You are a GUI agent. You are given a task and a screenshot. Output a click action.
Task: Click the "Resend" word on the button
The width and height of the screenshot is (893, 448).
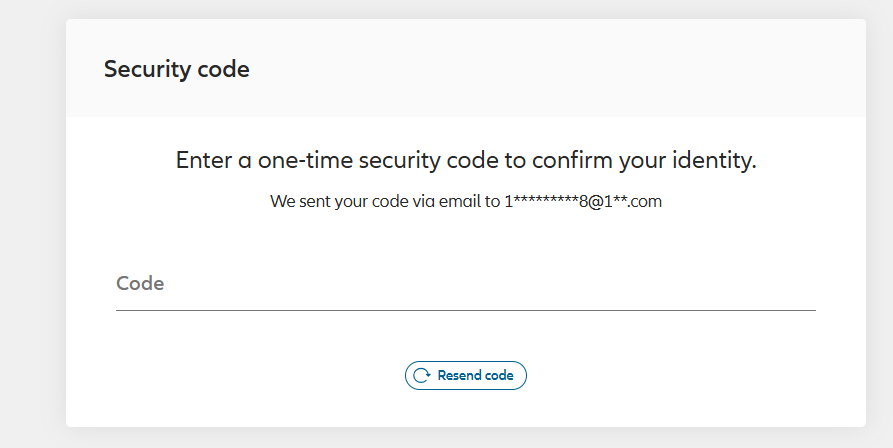(x=459, y=376)
